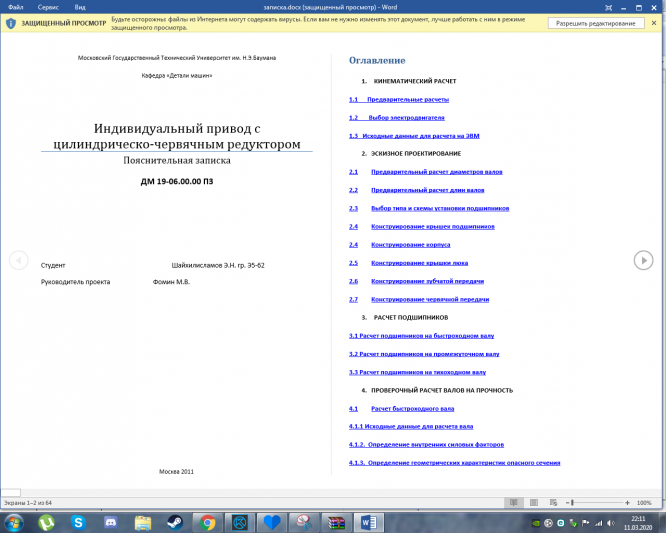Open link Конструирование крышек подшипников
The image size is (666, 533).
(x=433, y=227)
